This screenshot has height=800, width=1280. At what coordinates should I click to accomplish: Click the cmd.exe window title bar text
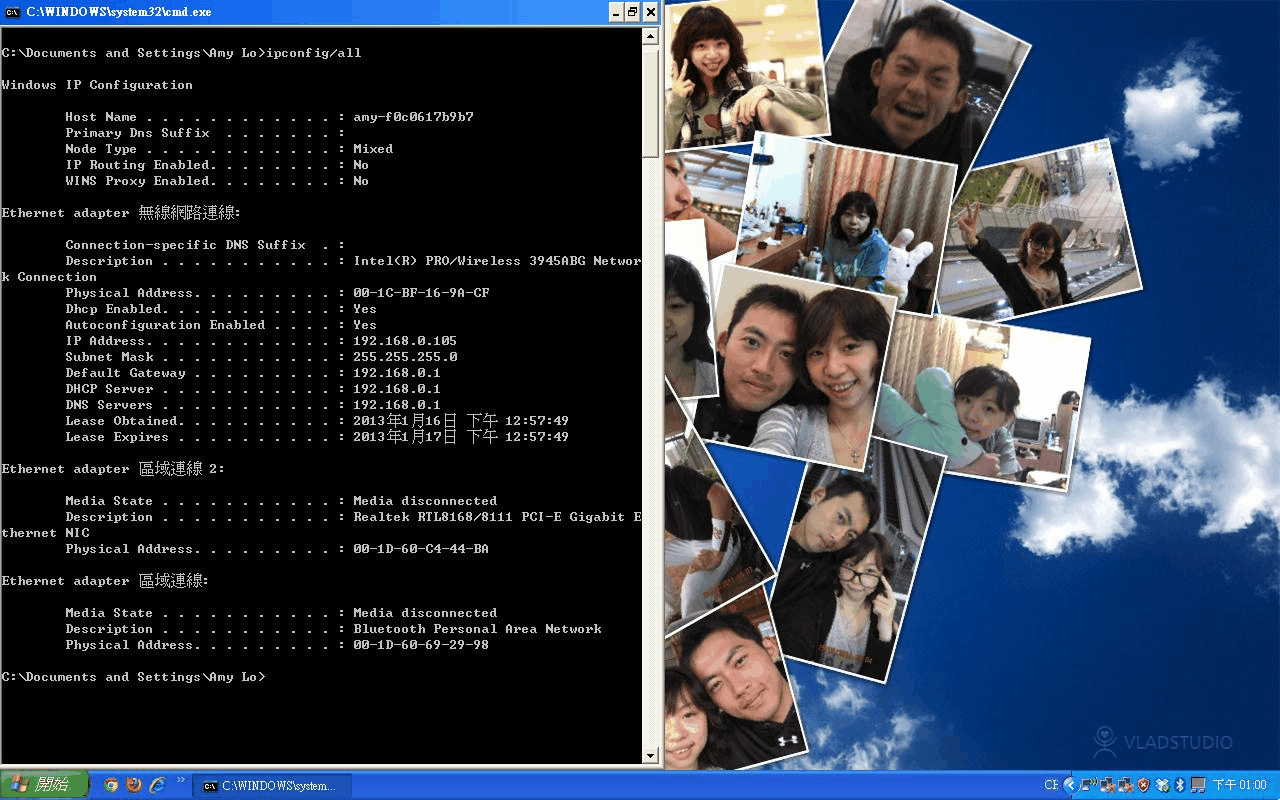[x=119, y=12]
